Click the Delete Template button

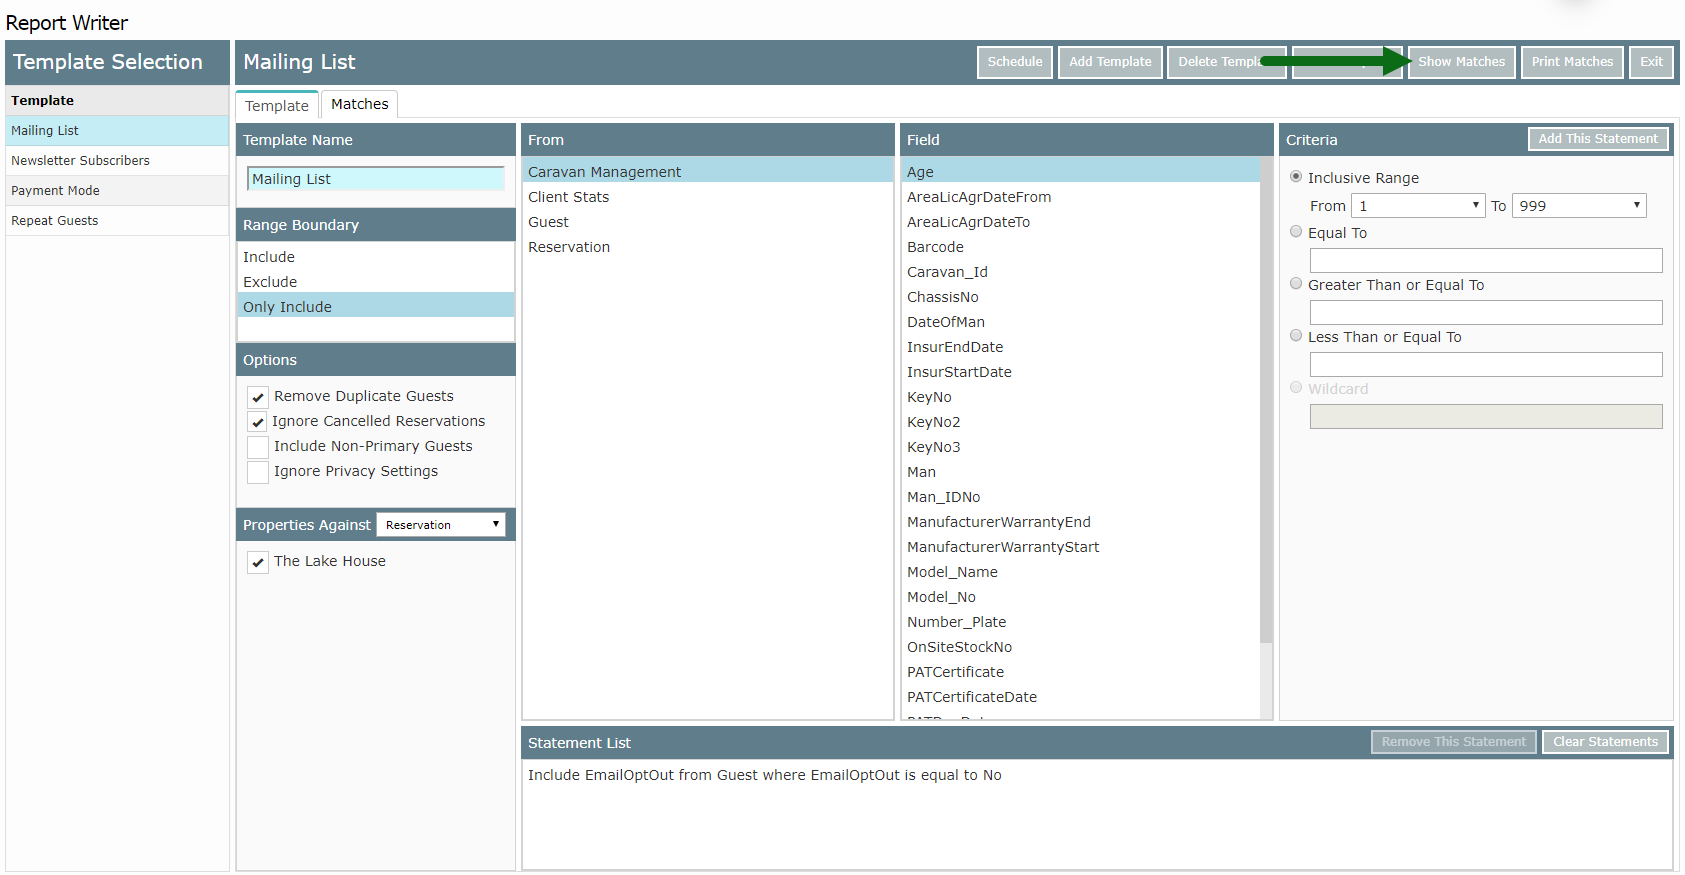coord(1227,62)
